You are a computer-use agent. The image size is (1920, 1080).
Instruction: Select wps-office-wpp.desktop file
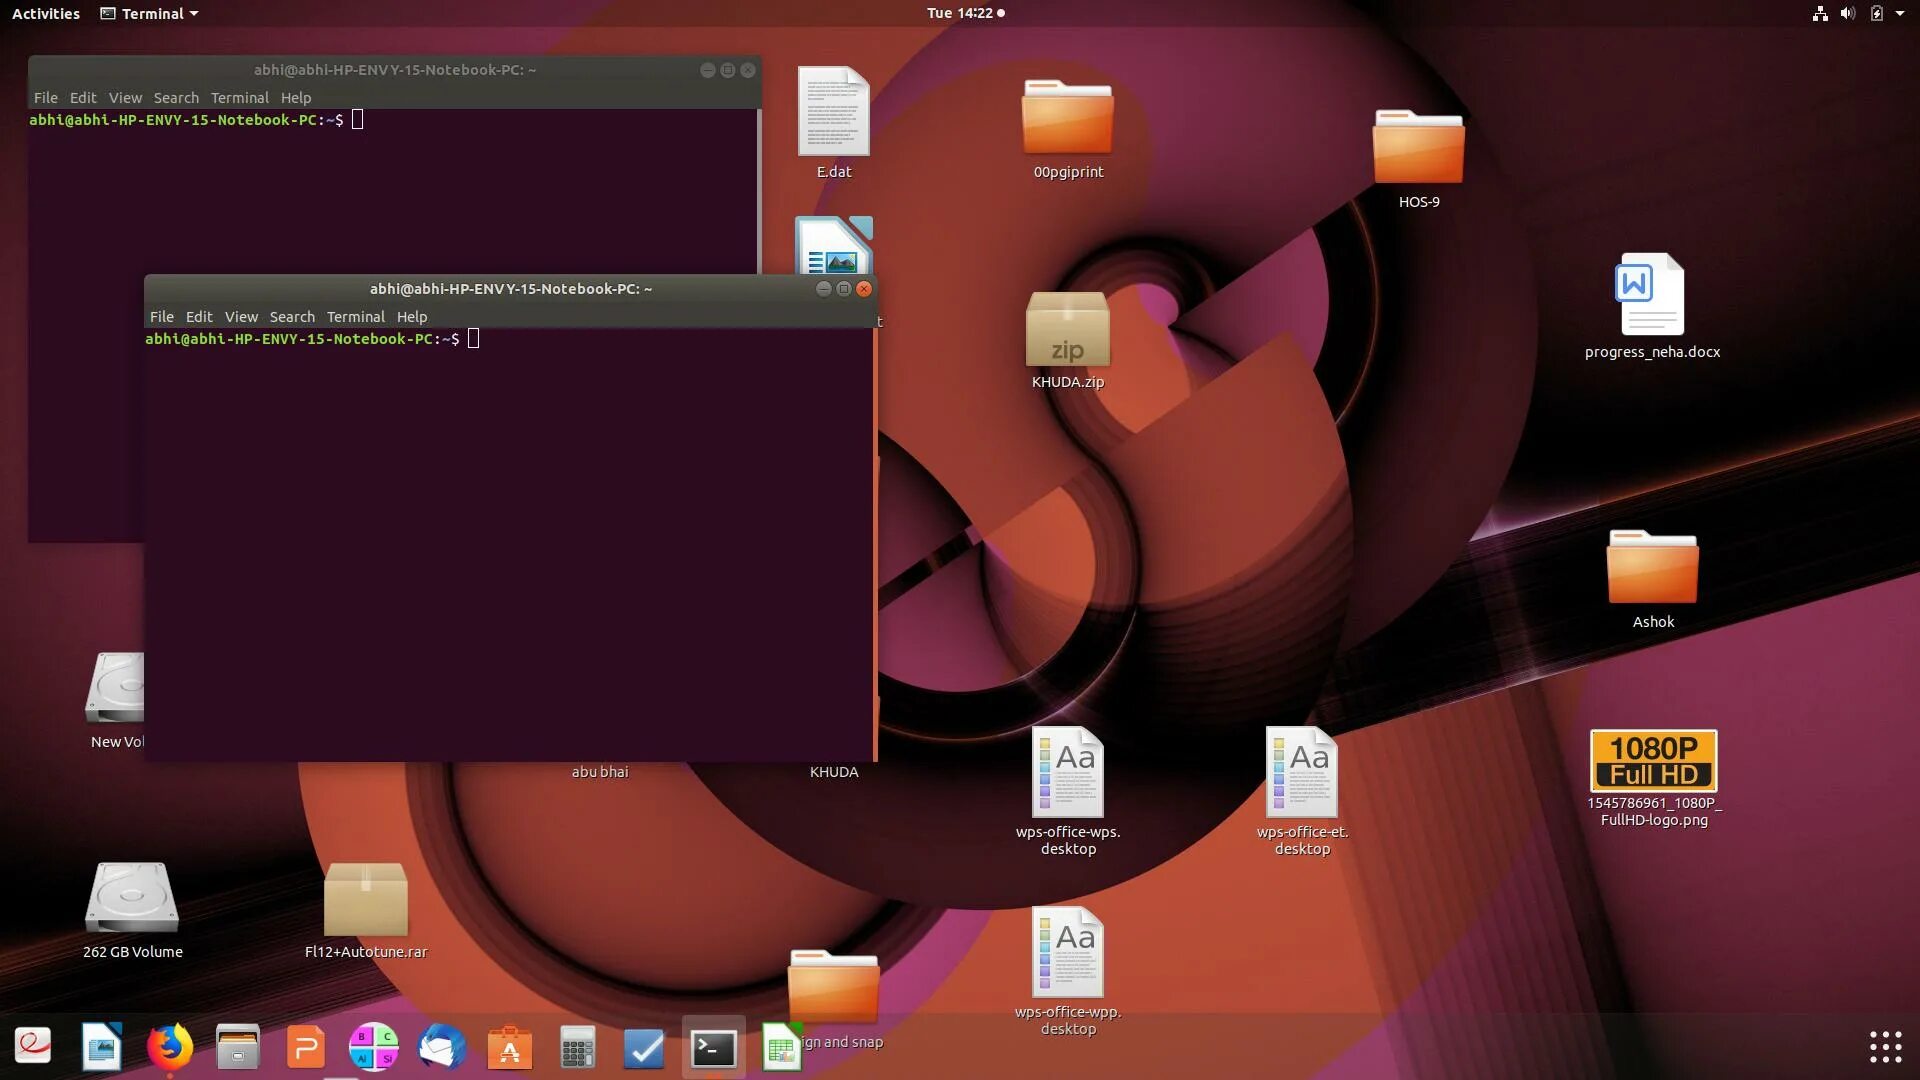(x=1067, y=971)
